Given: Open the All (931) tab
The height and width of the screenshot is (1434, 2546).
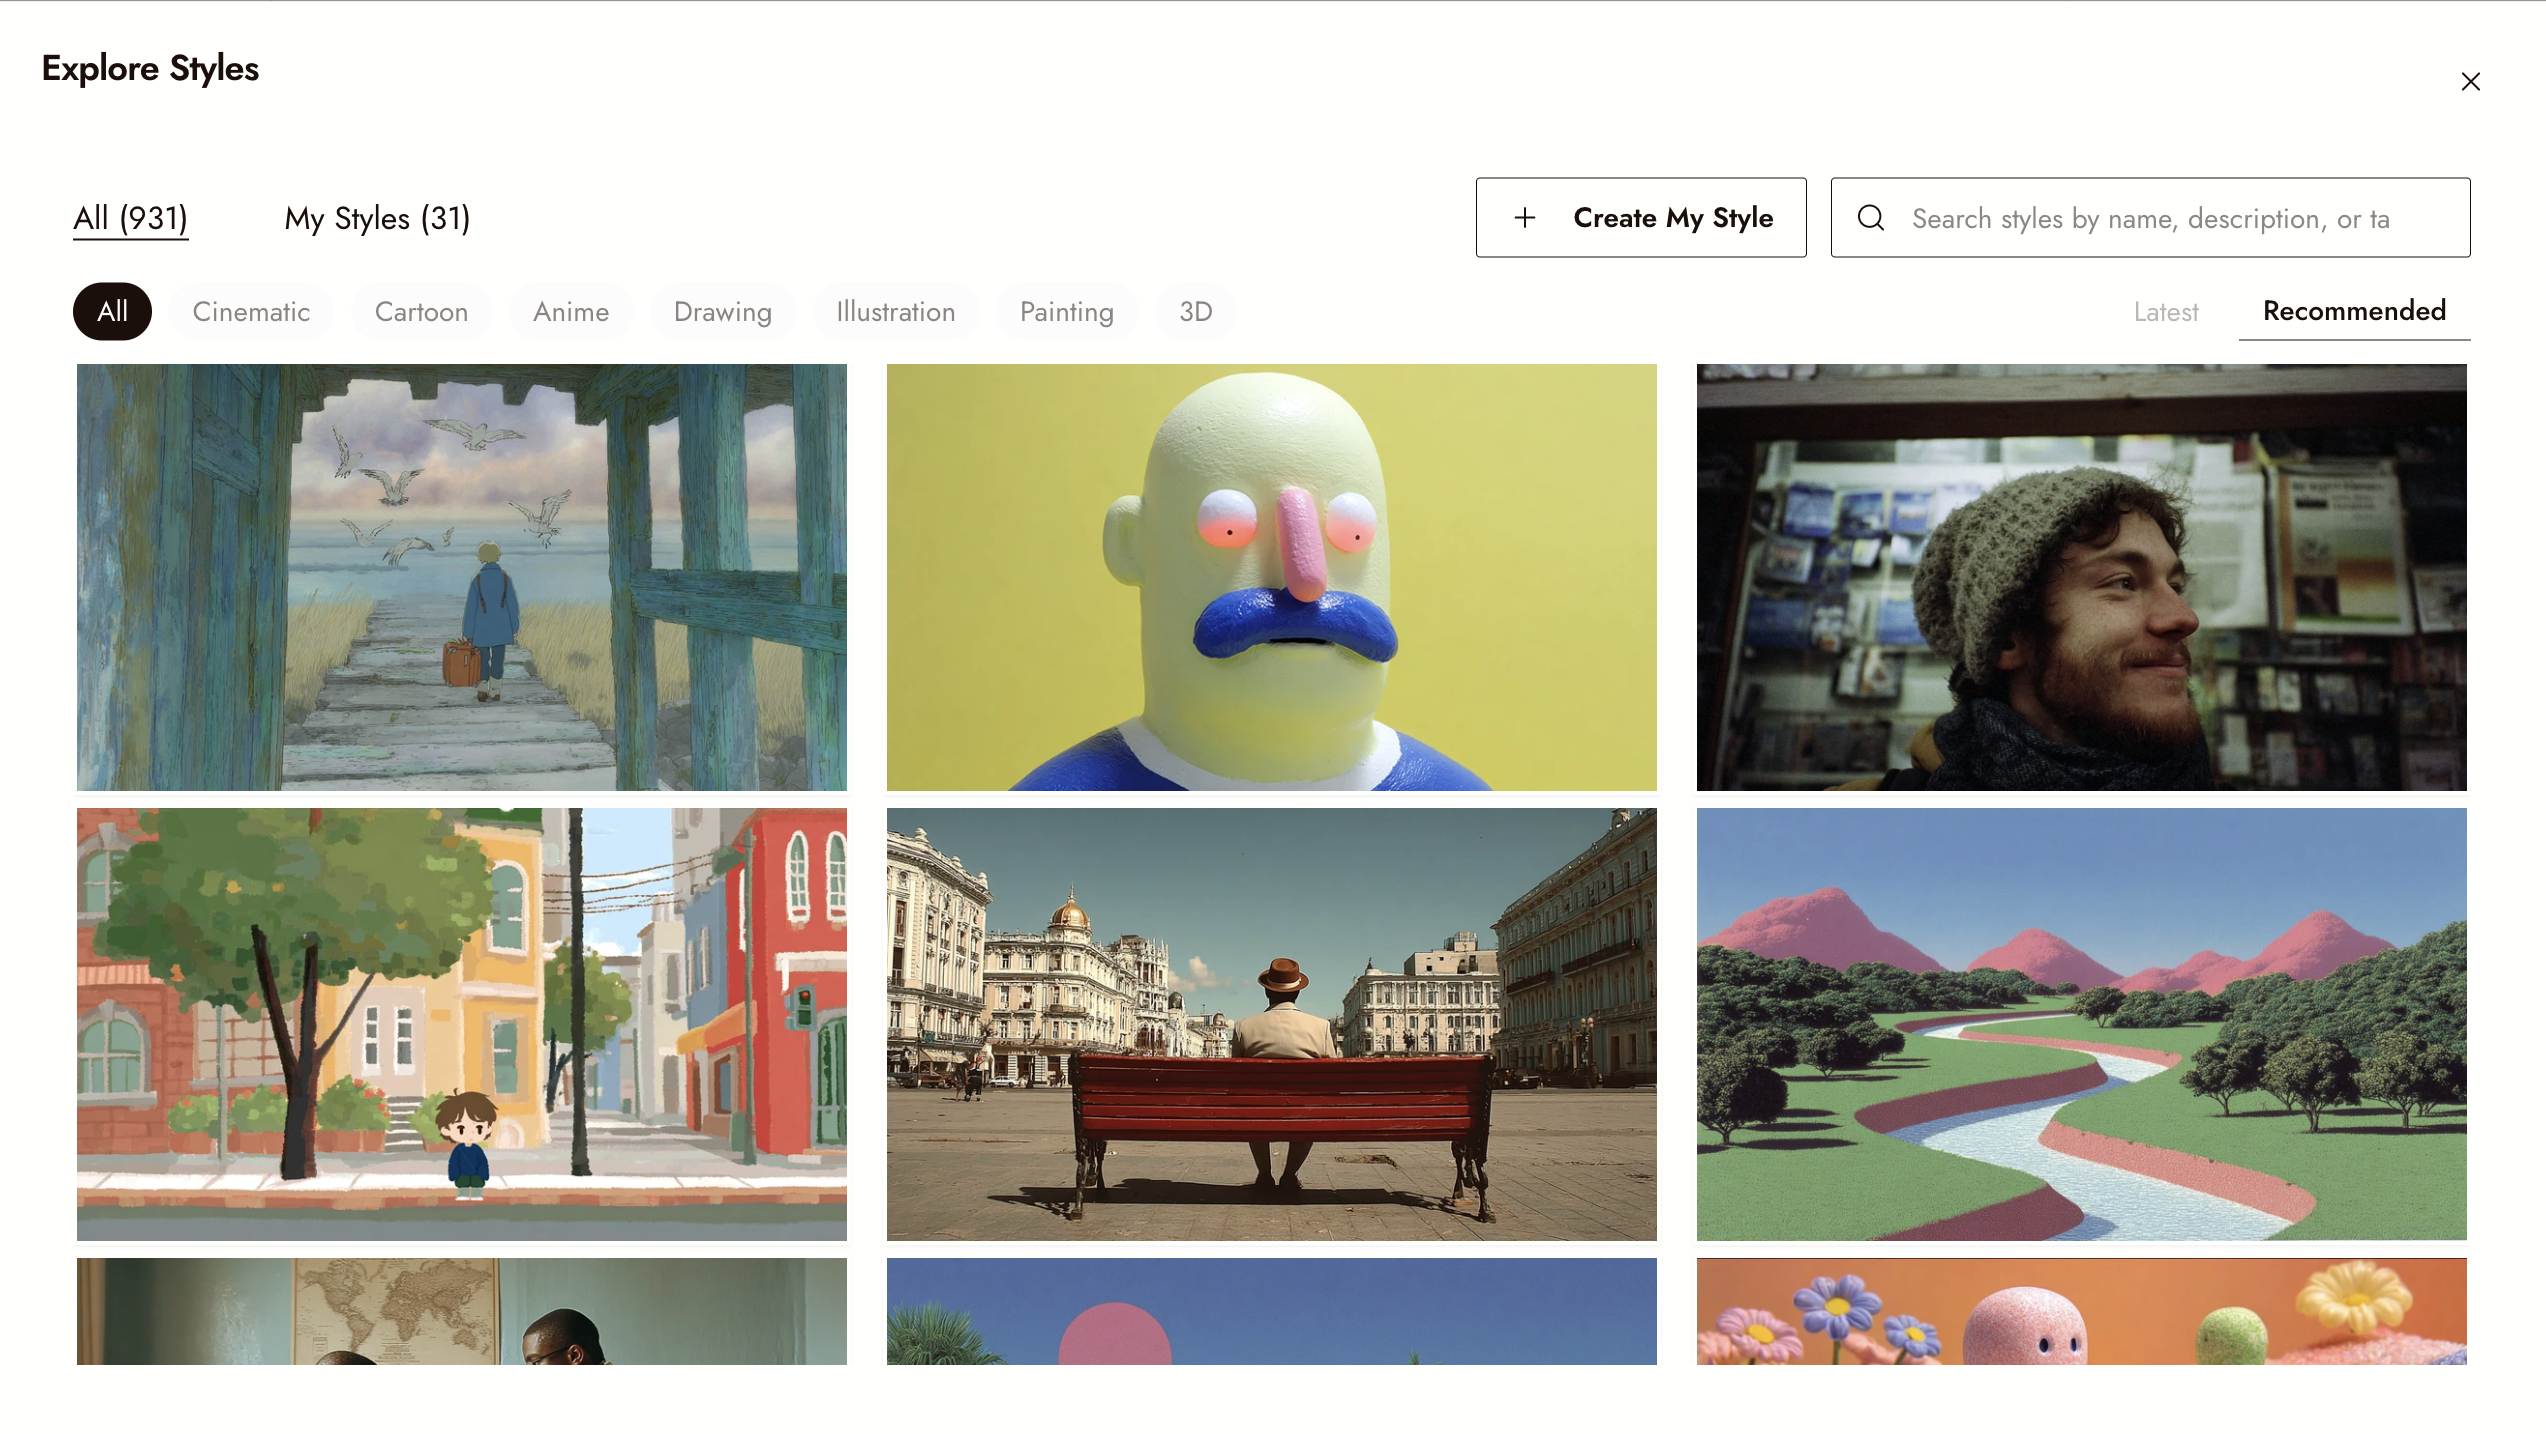Looking at the screenshot, I should pos(131,218).
